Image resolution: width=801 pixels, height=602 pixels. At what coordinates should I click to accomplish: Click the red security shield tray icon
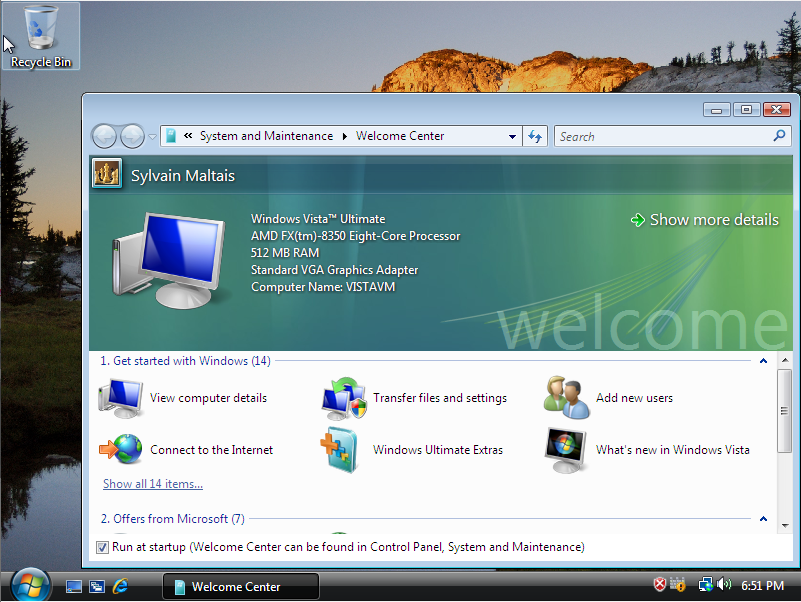[659, 584]
